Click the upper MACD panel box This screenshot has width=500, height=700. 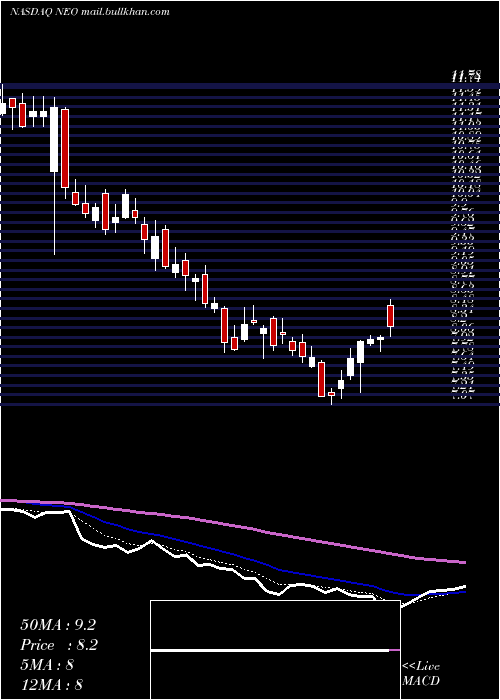275,625
